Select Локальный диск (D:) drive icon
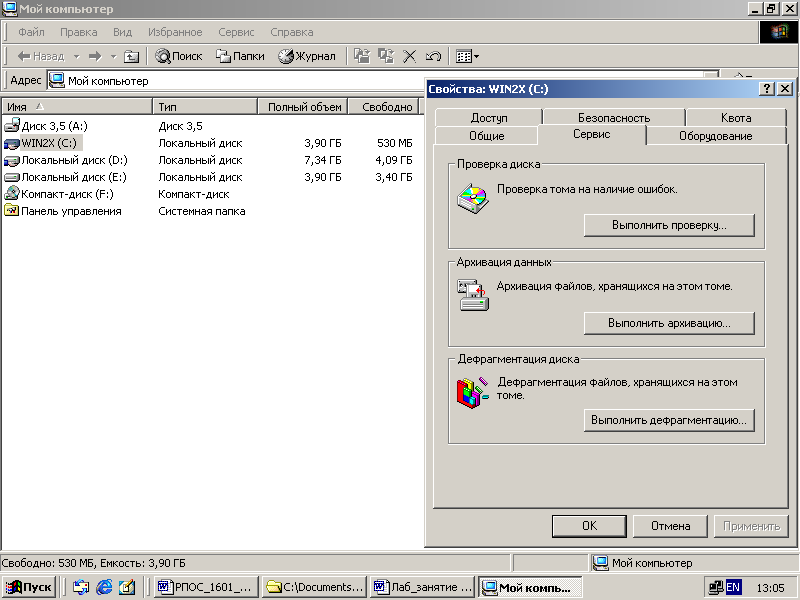 12,160
